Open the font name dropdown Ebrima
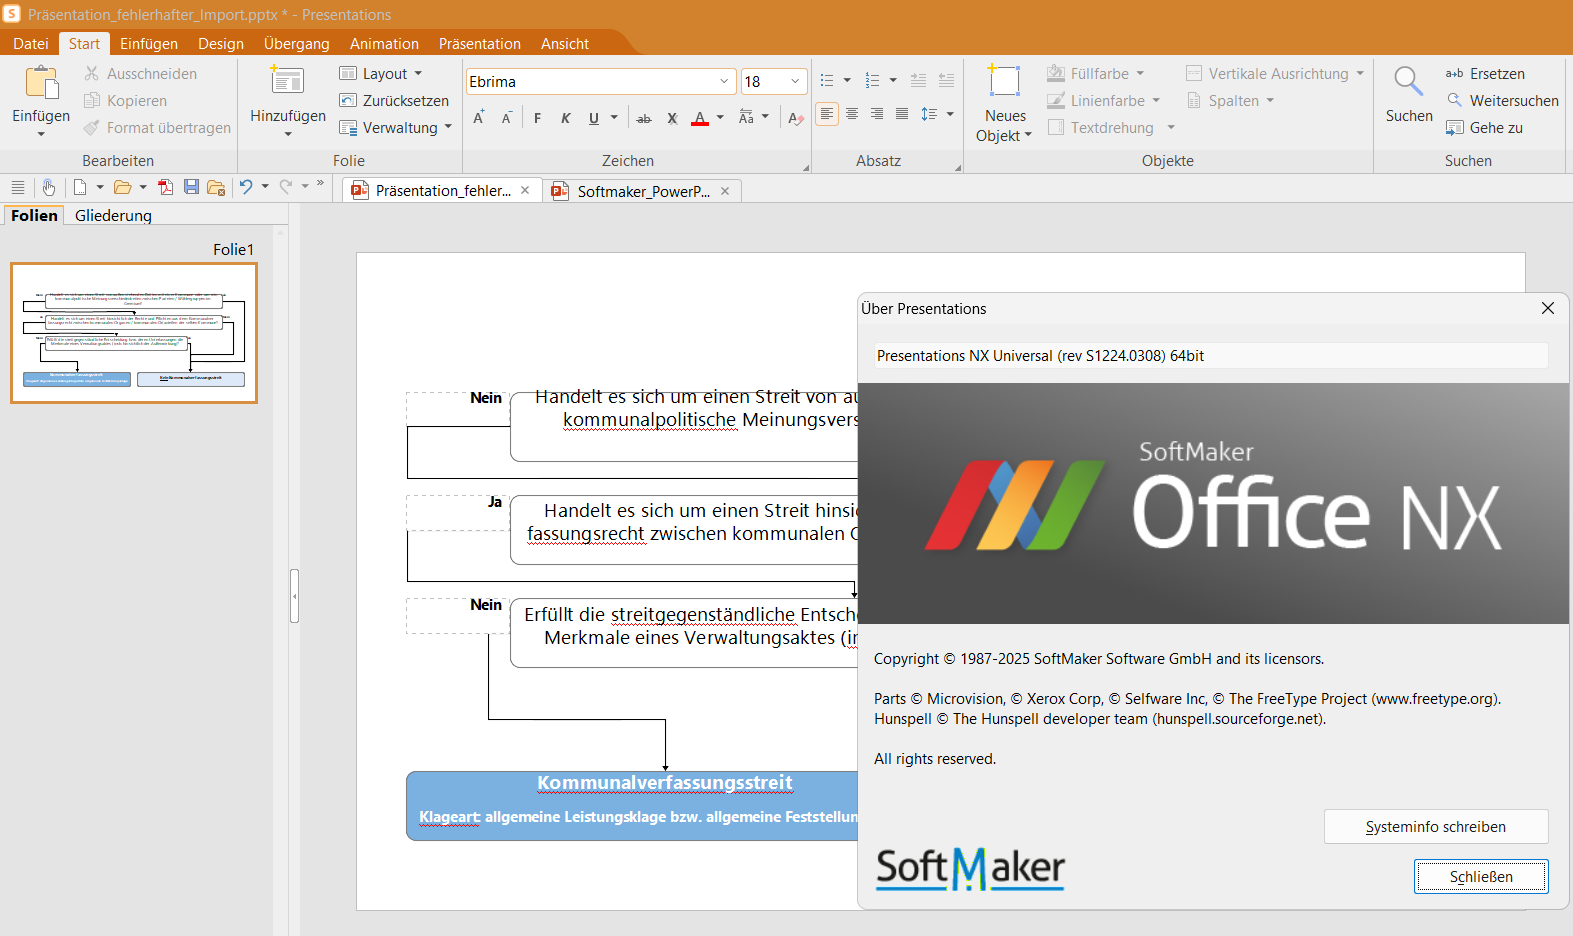The width and height of the screenshot is (1573, 936). pyautogui.click(x=724, y=82)
